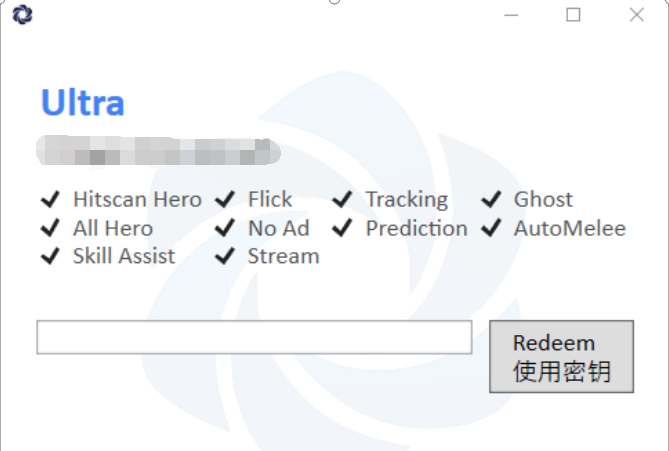This screenshot has width=669, height=451.
Task: Click the All Hero checkmark
Action: pos(50,228)
